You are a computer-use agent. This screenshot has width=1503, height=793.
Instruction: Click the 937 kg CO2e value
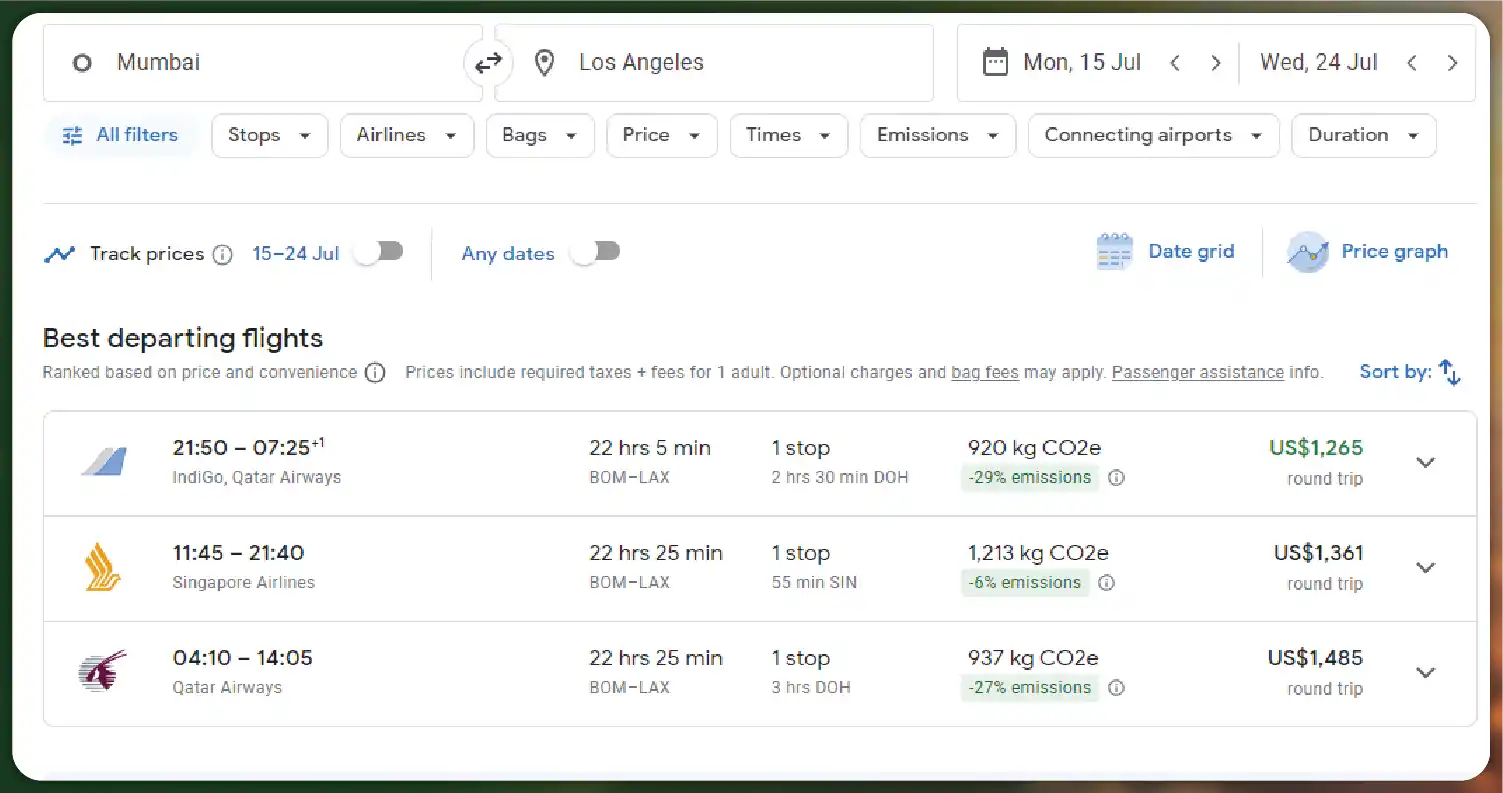tap(1033, 658)
